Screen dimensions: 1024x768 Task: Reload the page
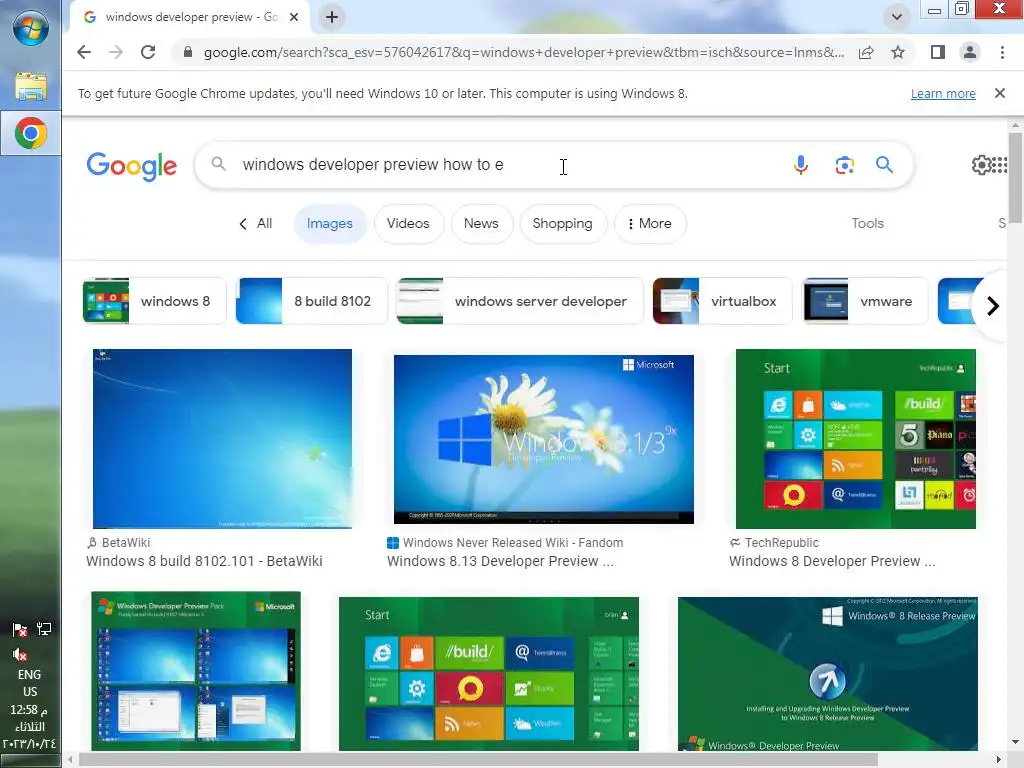coord(148,52)
